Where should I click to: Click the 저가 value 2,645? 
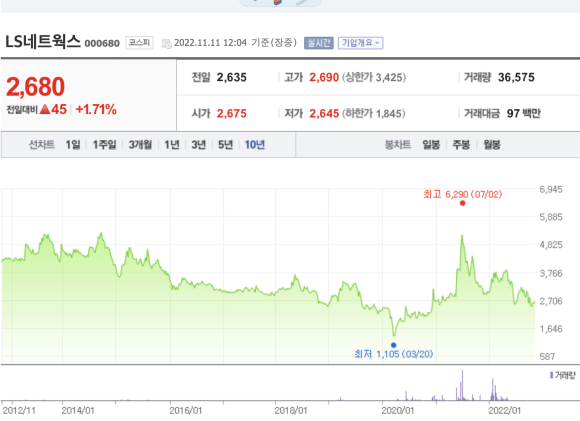point(324,114)
